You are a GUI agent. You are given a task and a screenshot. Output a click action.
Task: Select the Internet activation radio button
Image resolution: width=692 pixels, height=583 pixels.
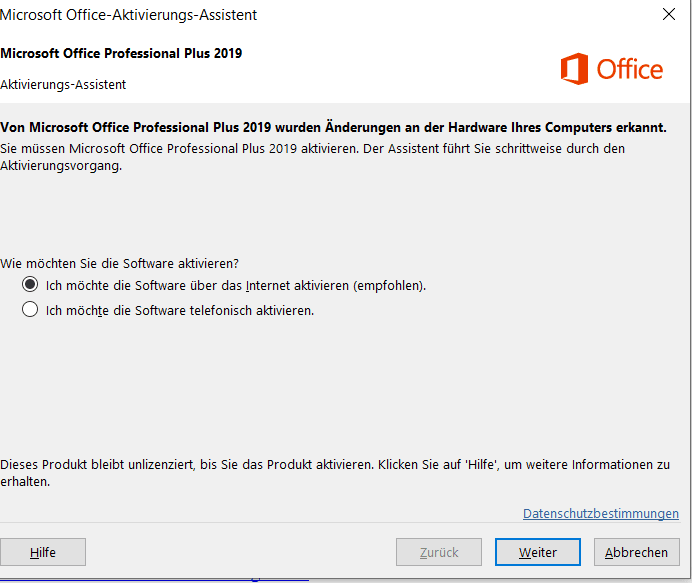coord(30,285)
